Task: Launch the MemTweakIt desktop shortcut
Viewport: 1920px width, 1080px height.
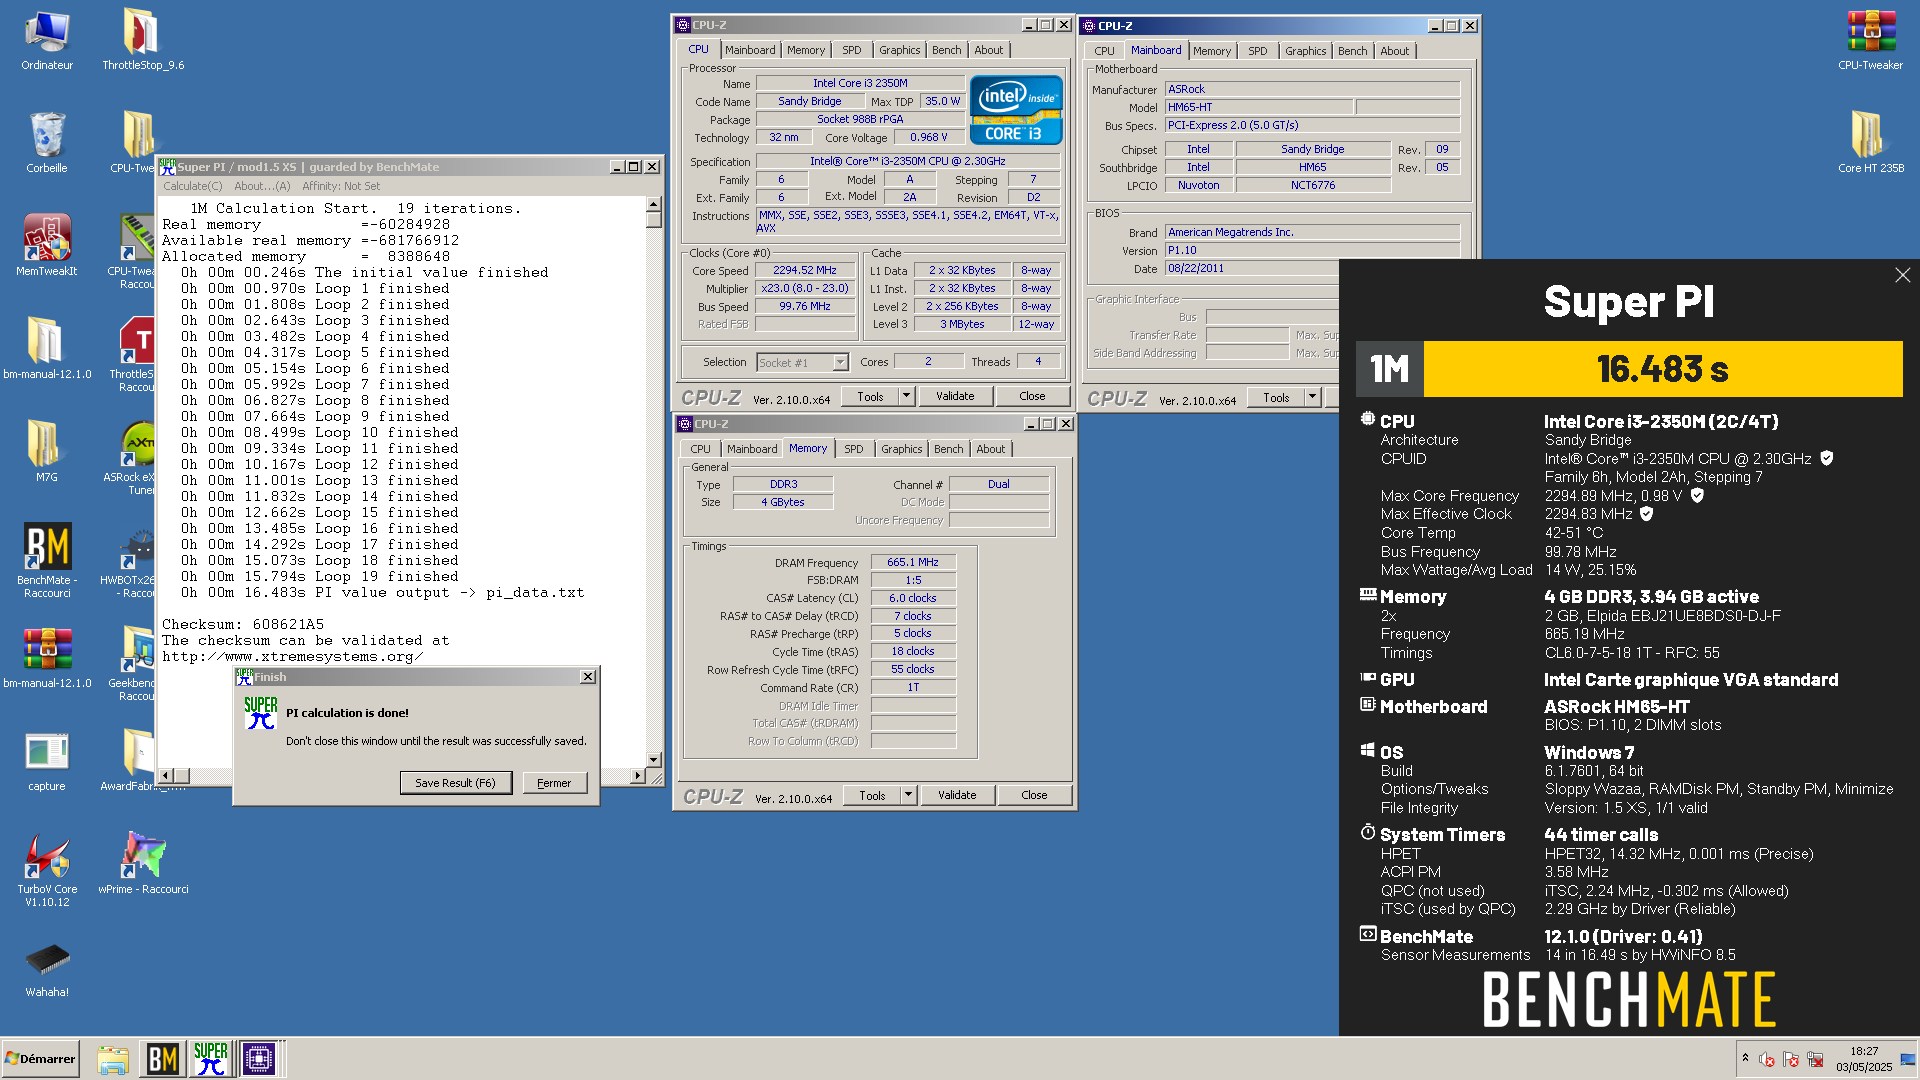Action: [x=47, y=245]
